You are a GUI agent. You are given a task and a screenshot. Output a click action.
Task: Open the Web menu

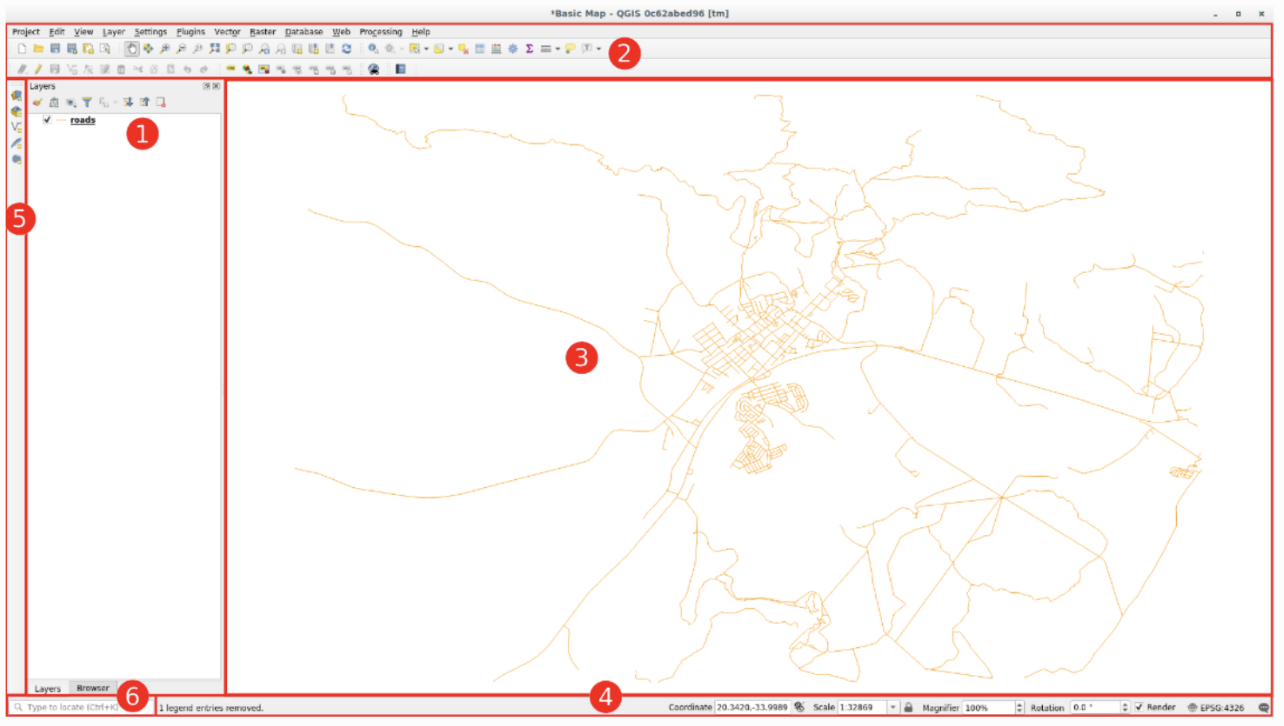tap(342, 32)
